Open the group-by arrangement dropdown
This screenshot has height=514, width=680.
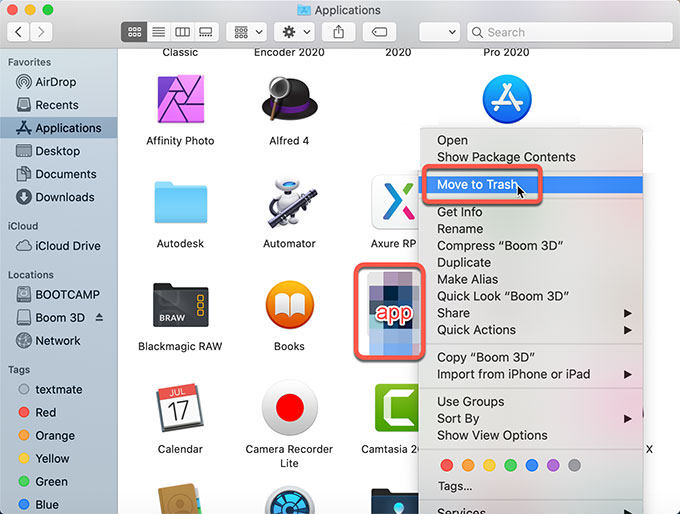point(247,32)
